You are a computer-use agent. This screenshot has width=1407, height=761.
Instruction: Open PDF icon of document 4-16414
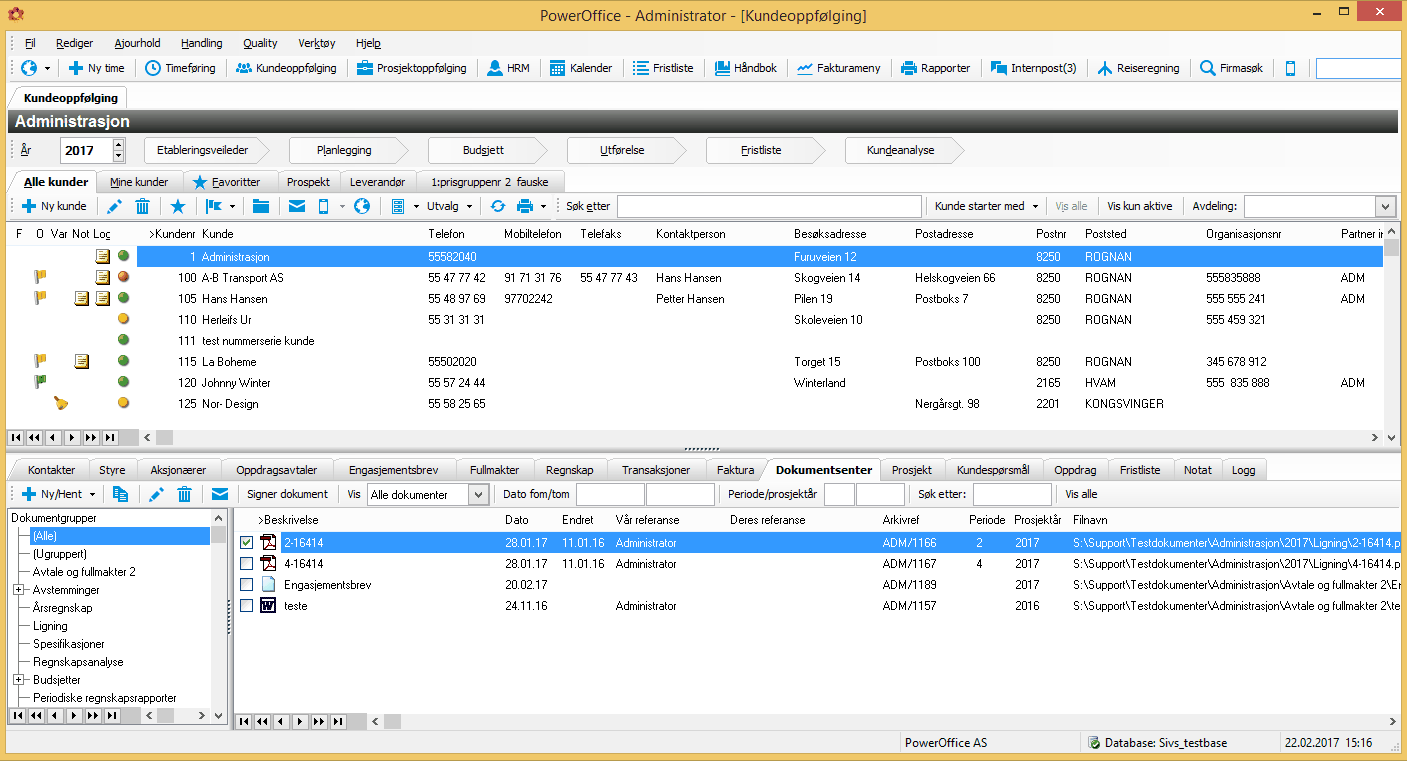coord(268,563)
